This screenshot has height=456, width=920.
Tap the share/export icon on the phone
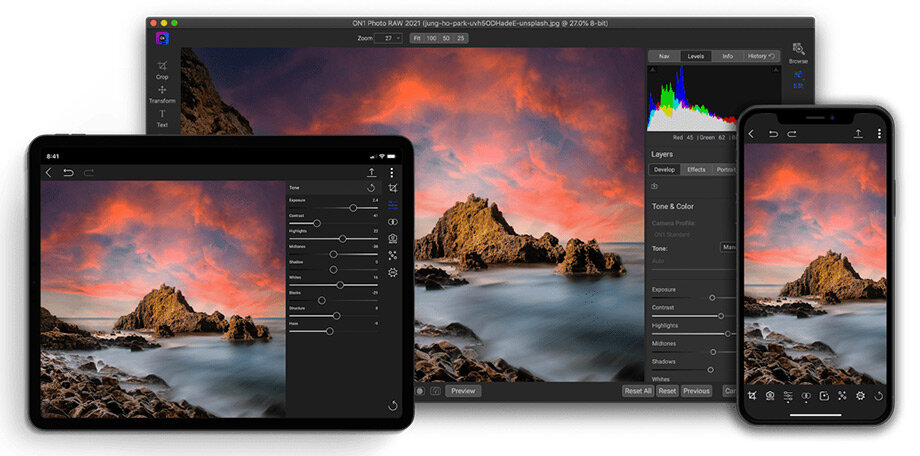[x=858, y=134]
